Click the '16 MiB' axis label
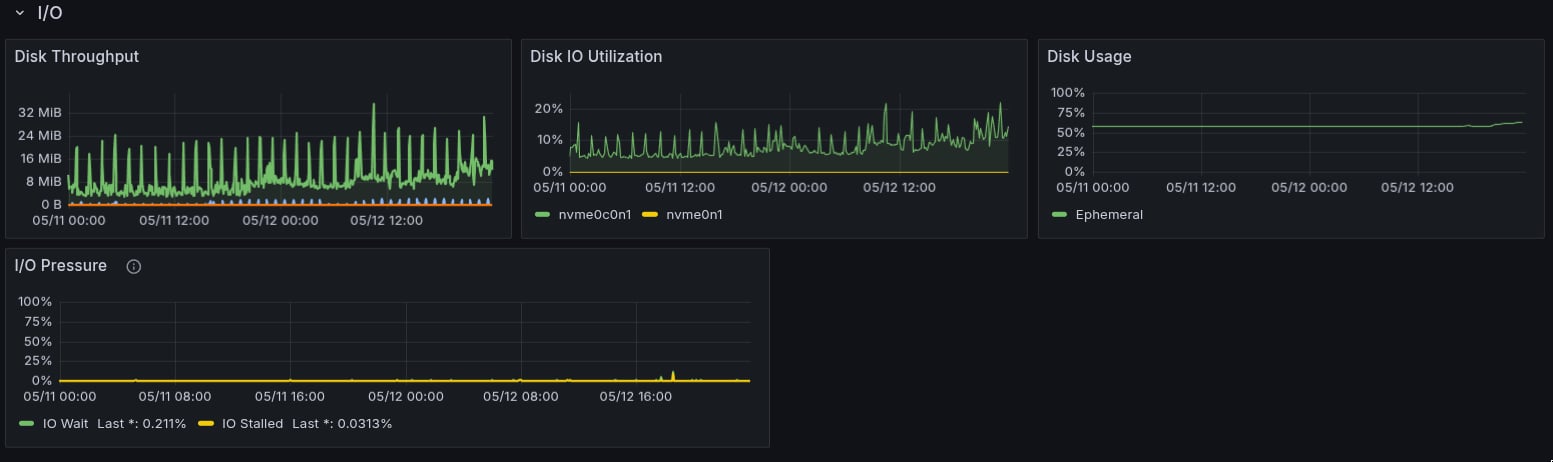 click(x=40, y=158)
